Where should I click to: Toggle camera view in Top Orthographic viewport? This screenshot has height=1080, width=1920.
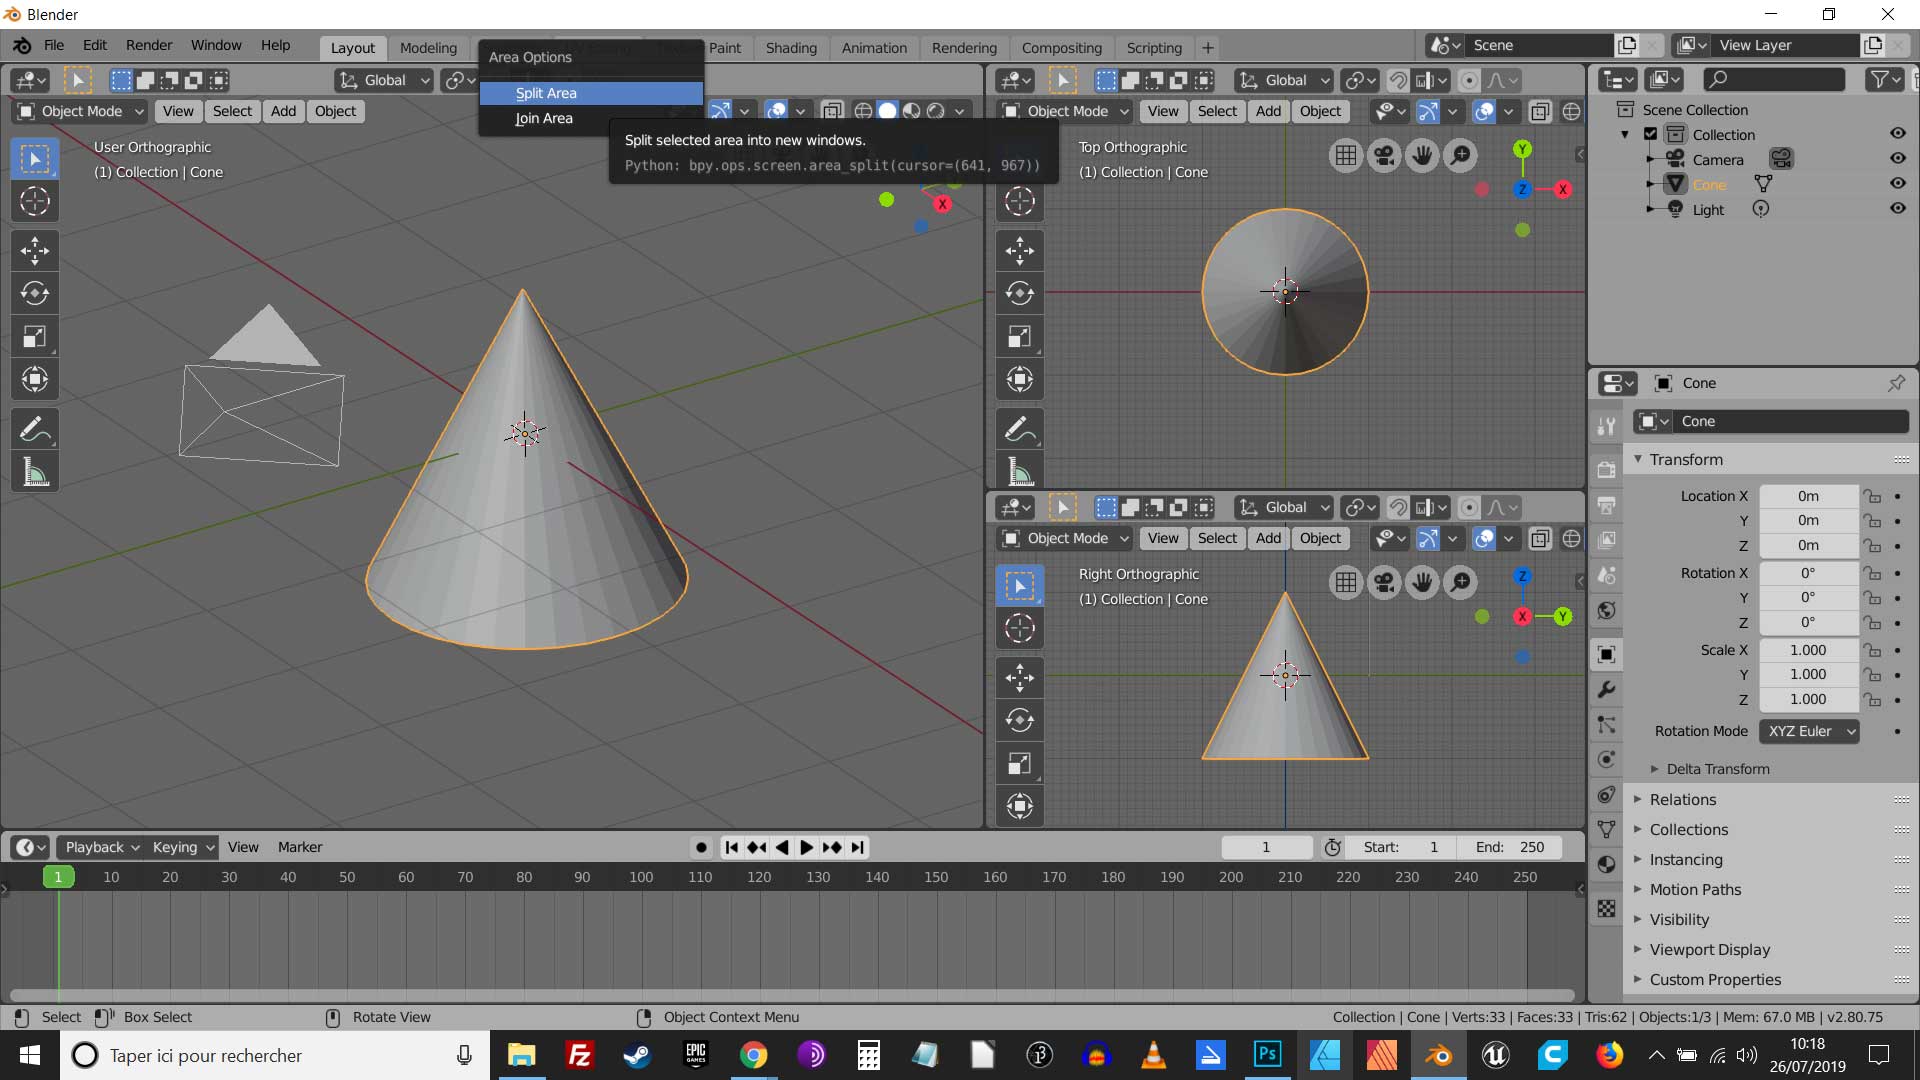1384,155
